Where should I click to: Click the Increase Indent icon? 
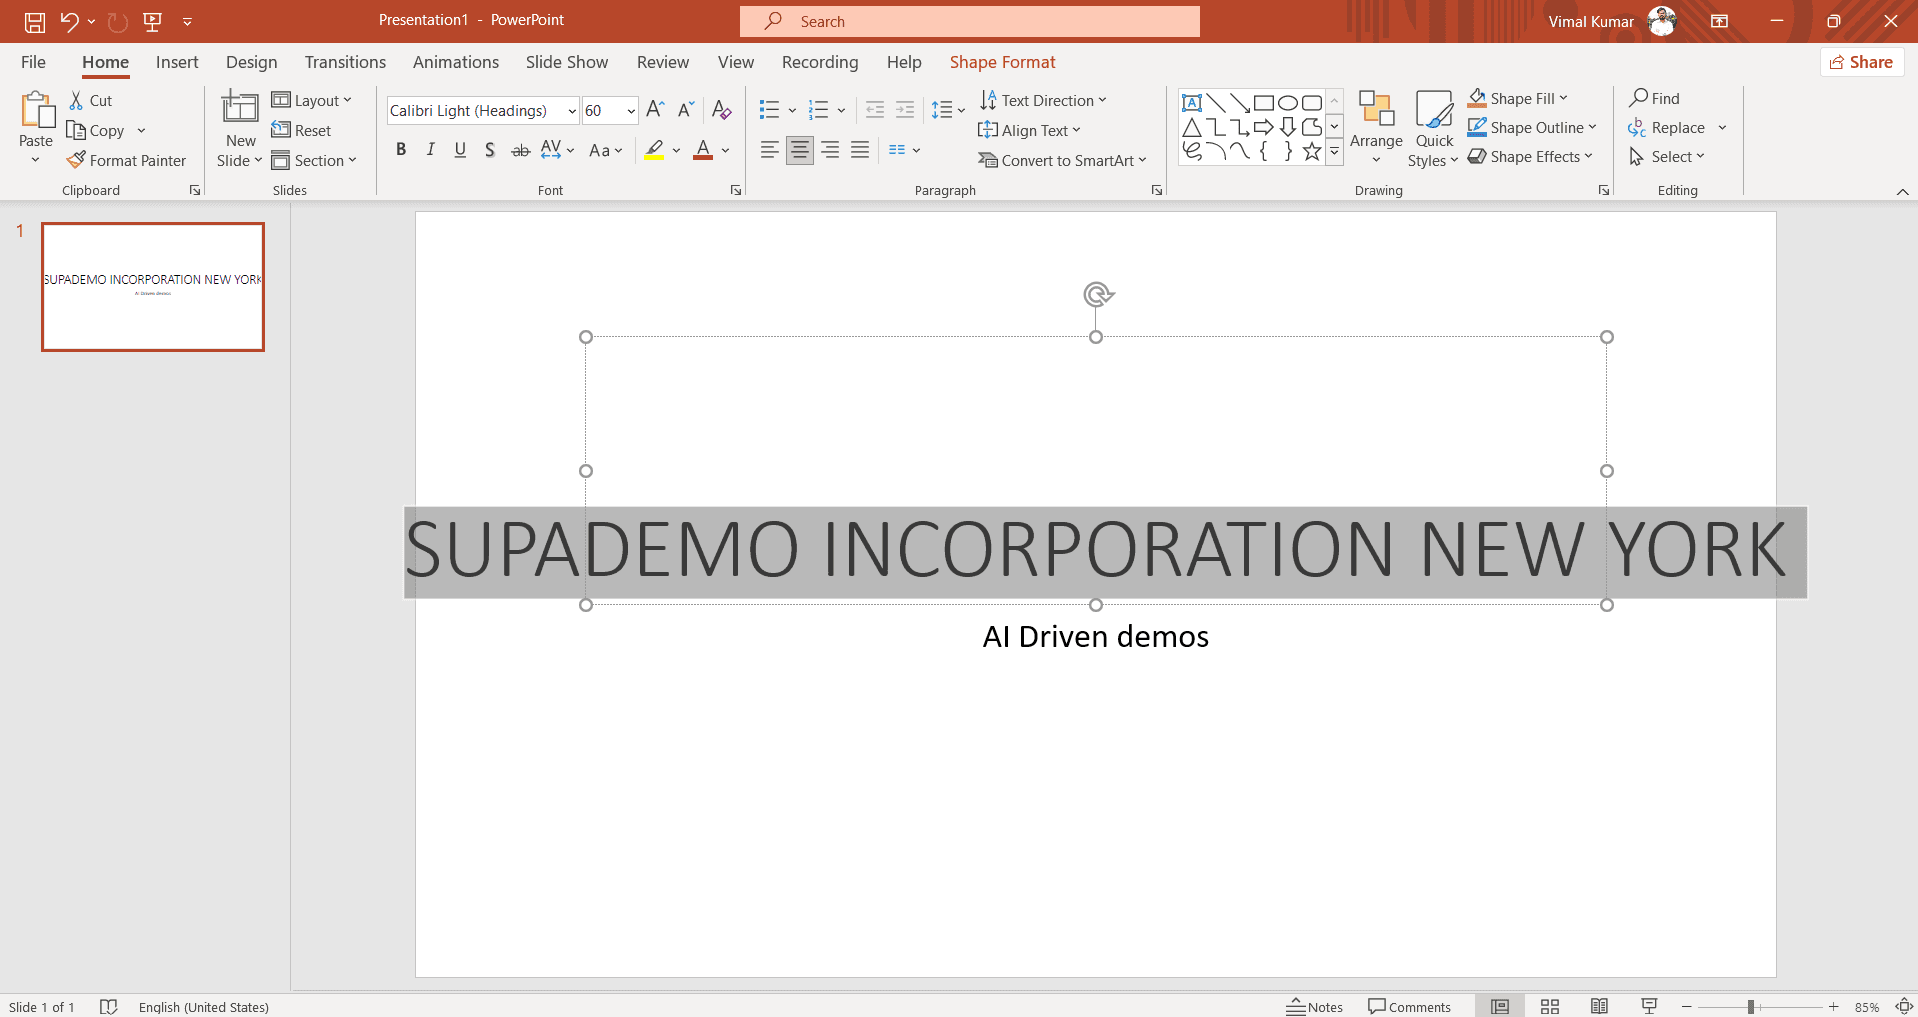pos(906,109)
